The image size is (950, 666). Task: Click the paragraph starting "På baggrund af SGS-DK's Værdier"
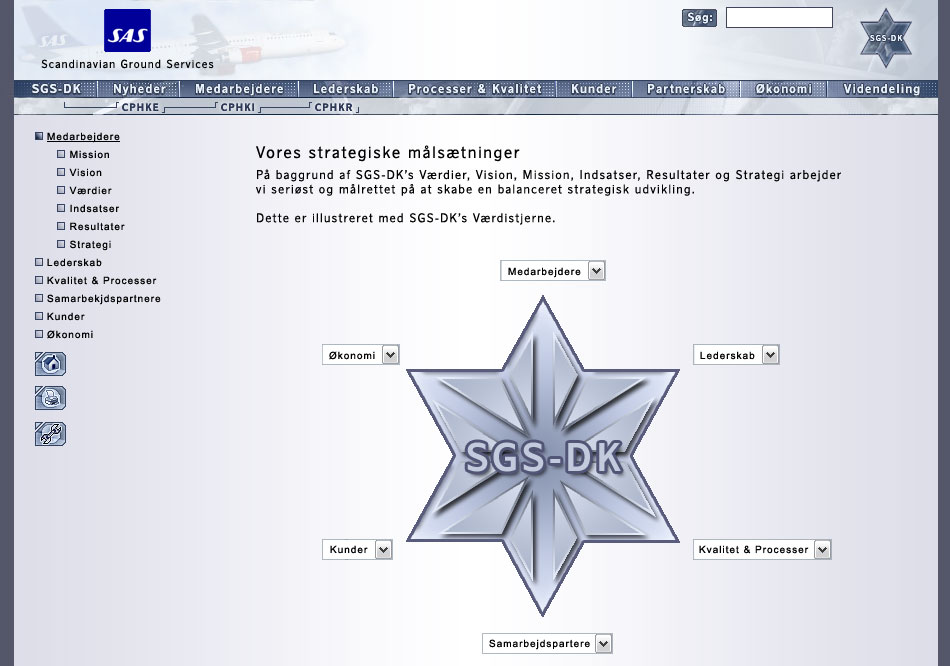[548, 182]
